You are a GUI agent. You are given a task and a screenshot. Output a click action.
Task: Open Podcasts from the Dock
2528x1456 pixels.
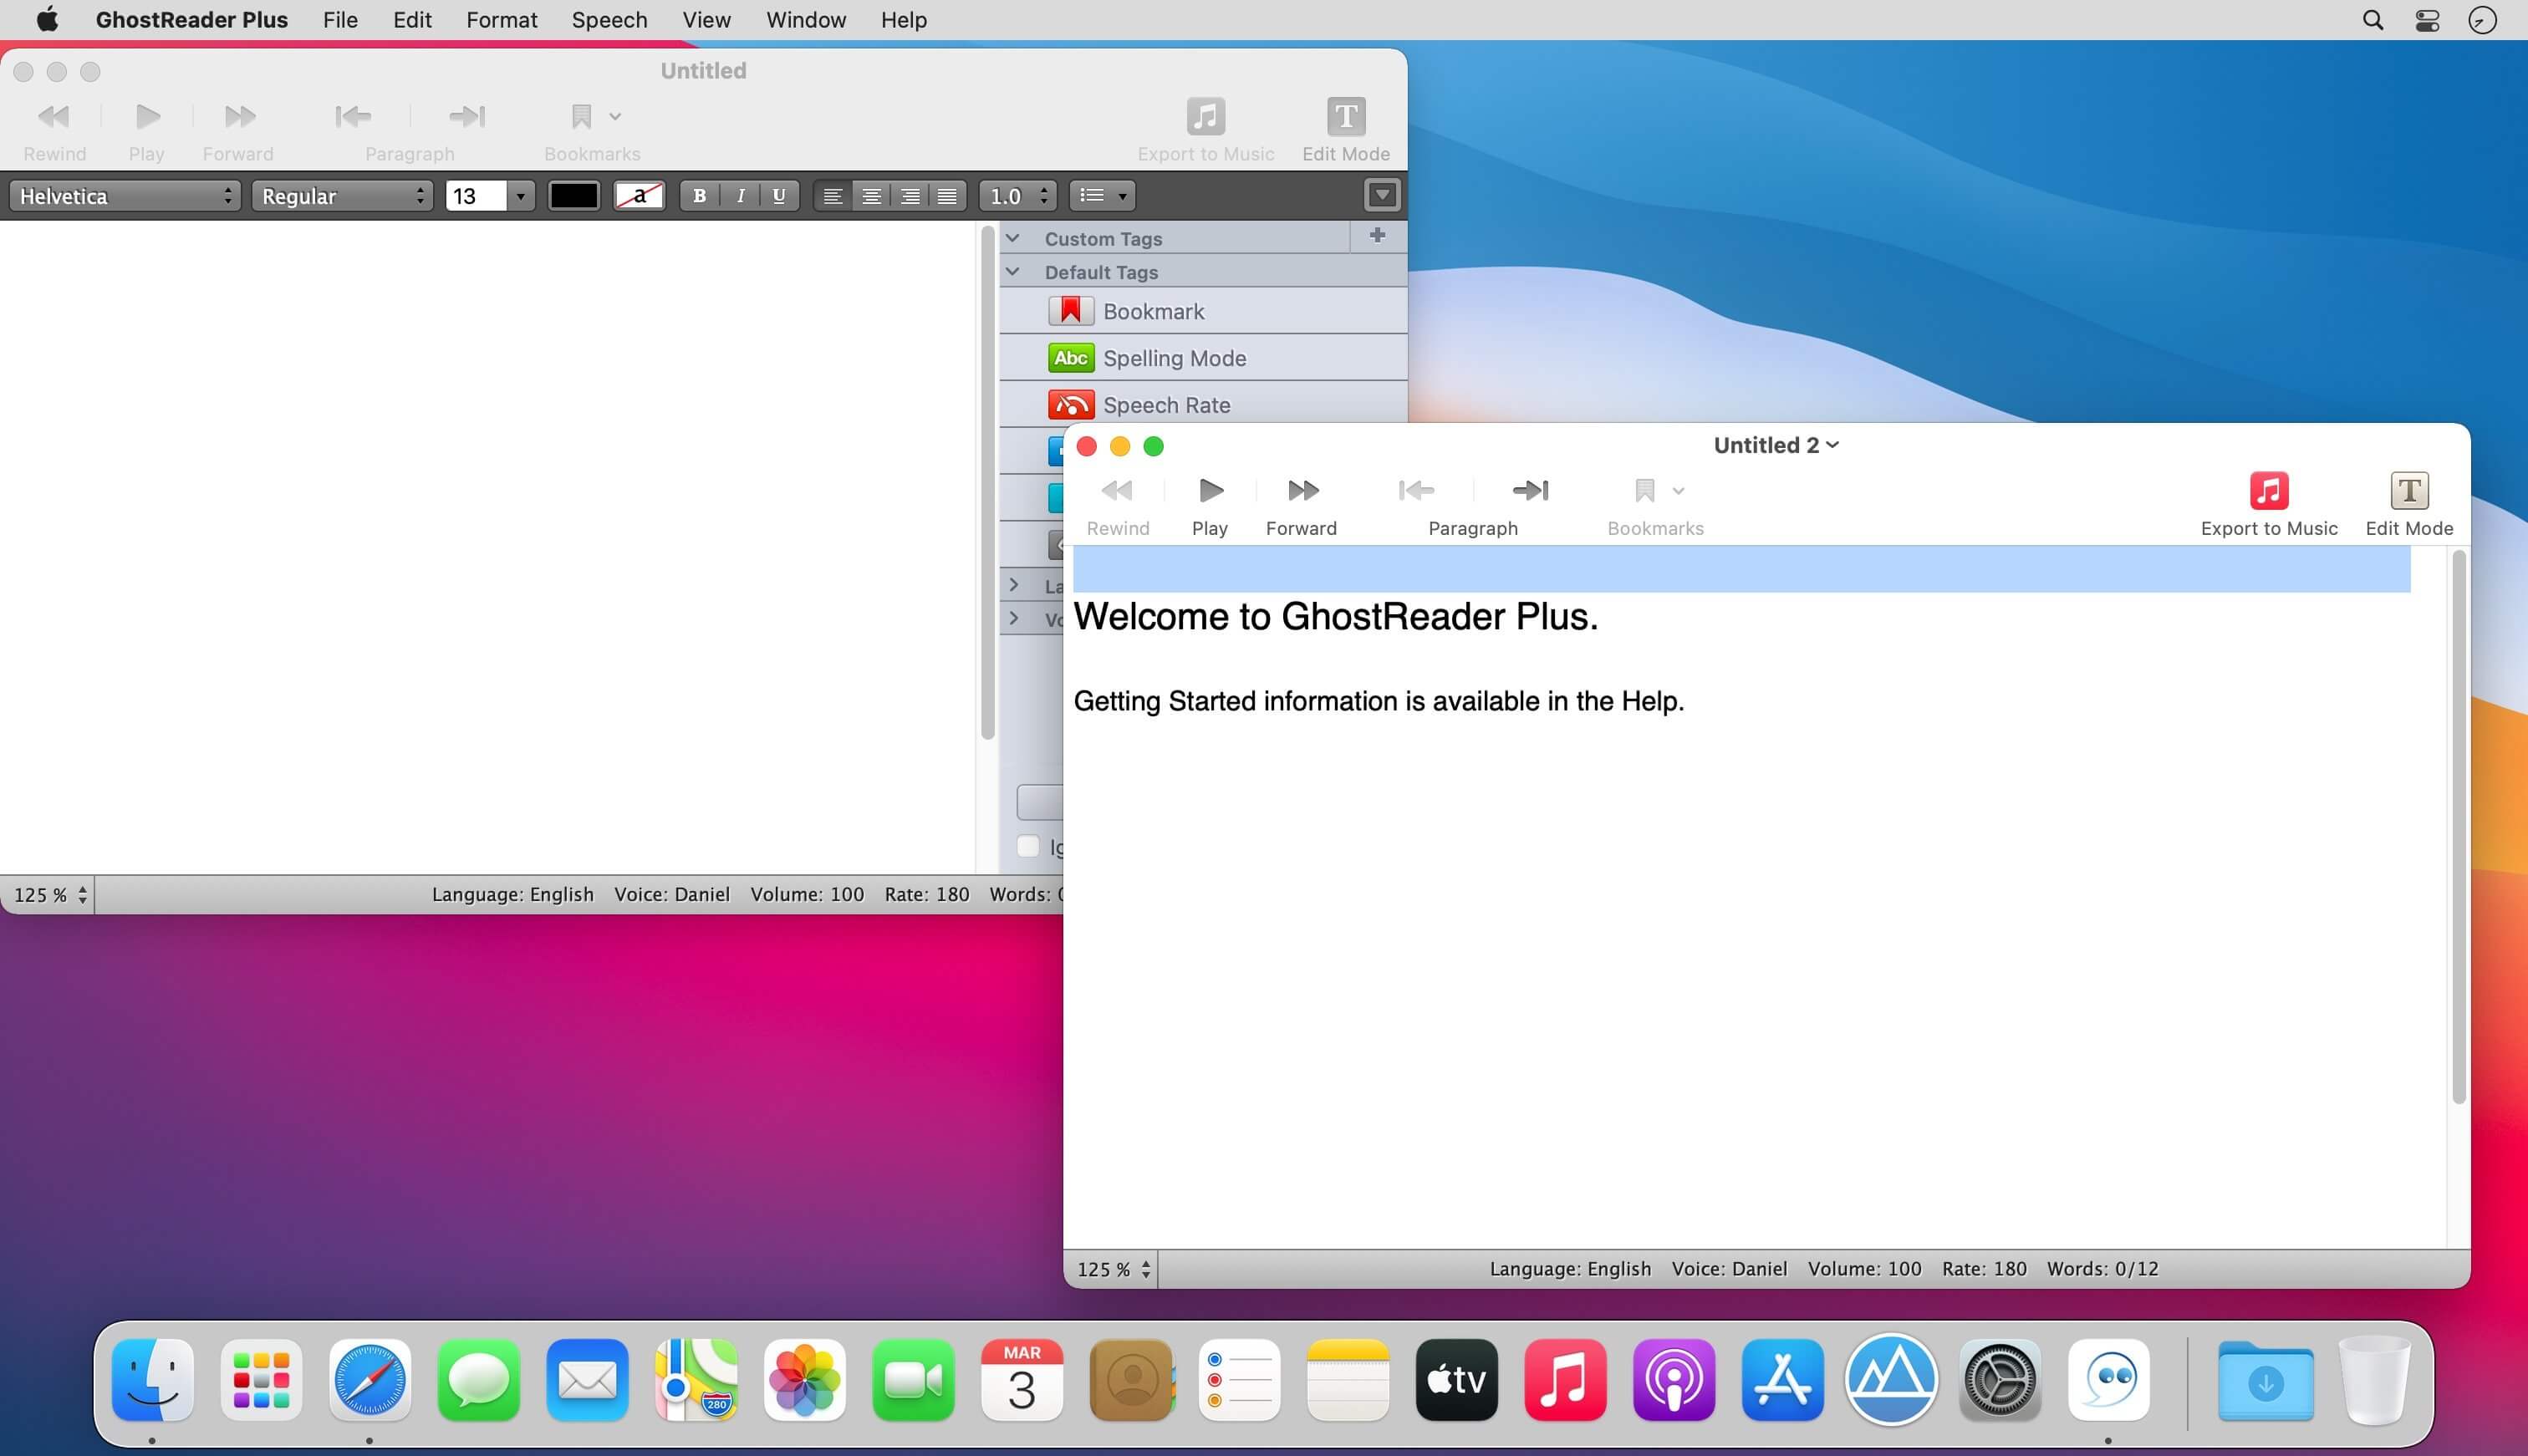[x=1674, y=1380]
